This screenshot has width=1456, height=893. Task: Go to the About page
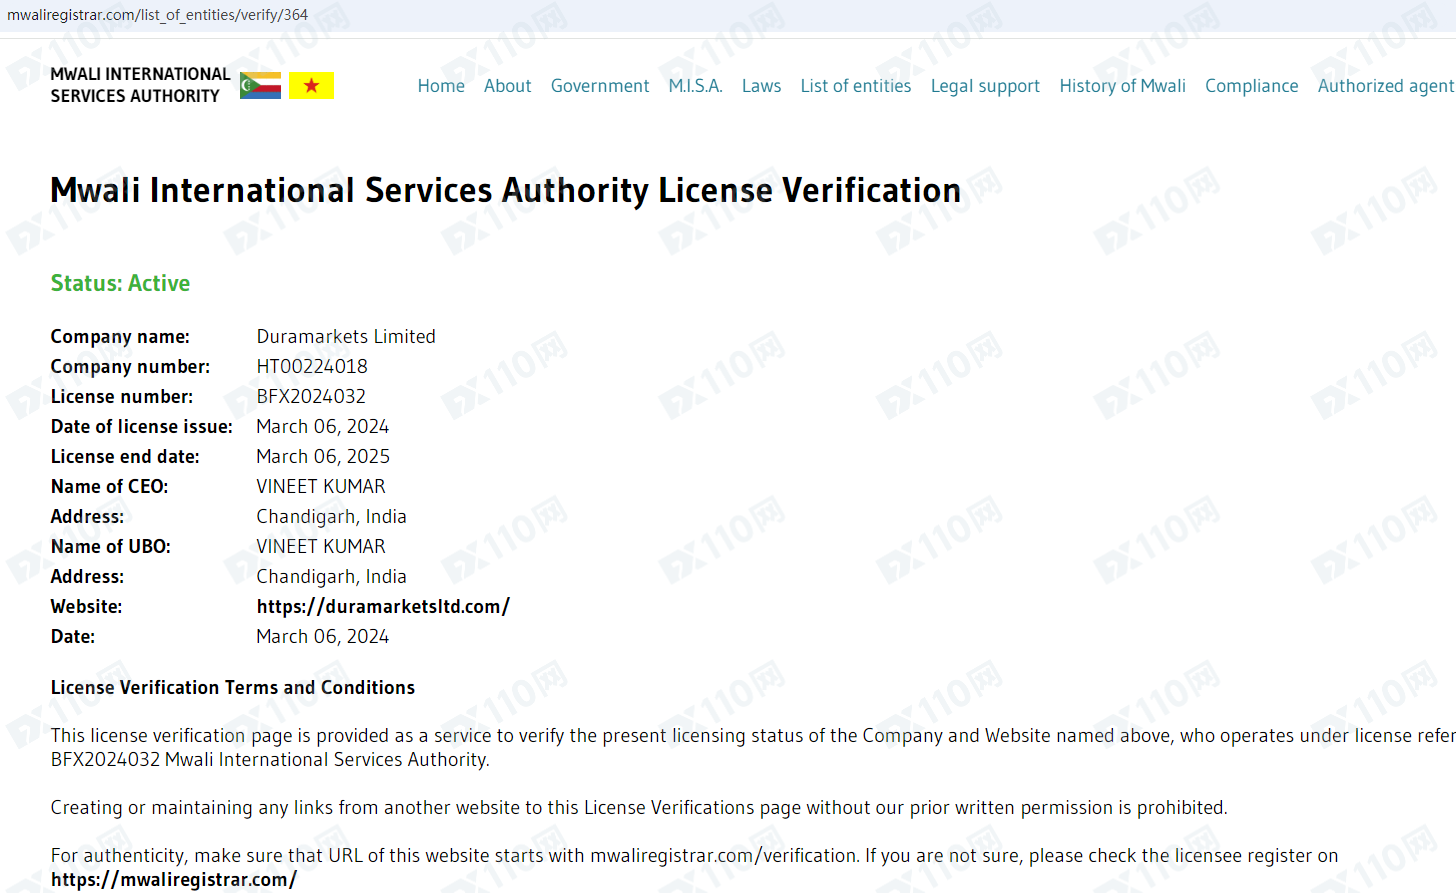coord(507,86)
